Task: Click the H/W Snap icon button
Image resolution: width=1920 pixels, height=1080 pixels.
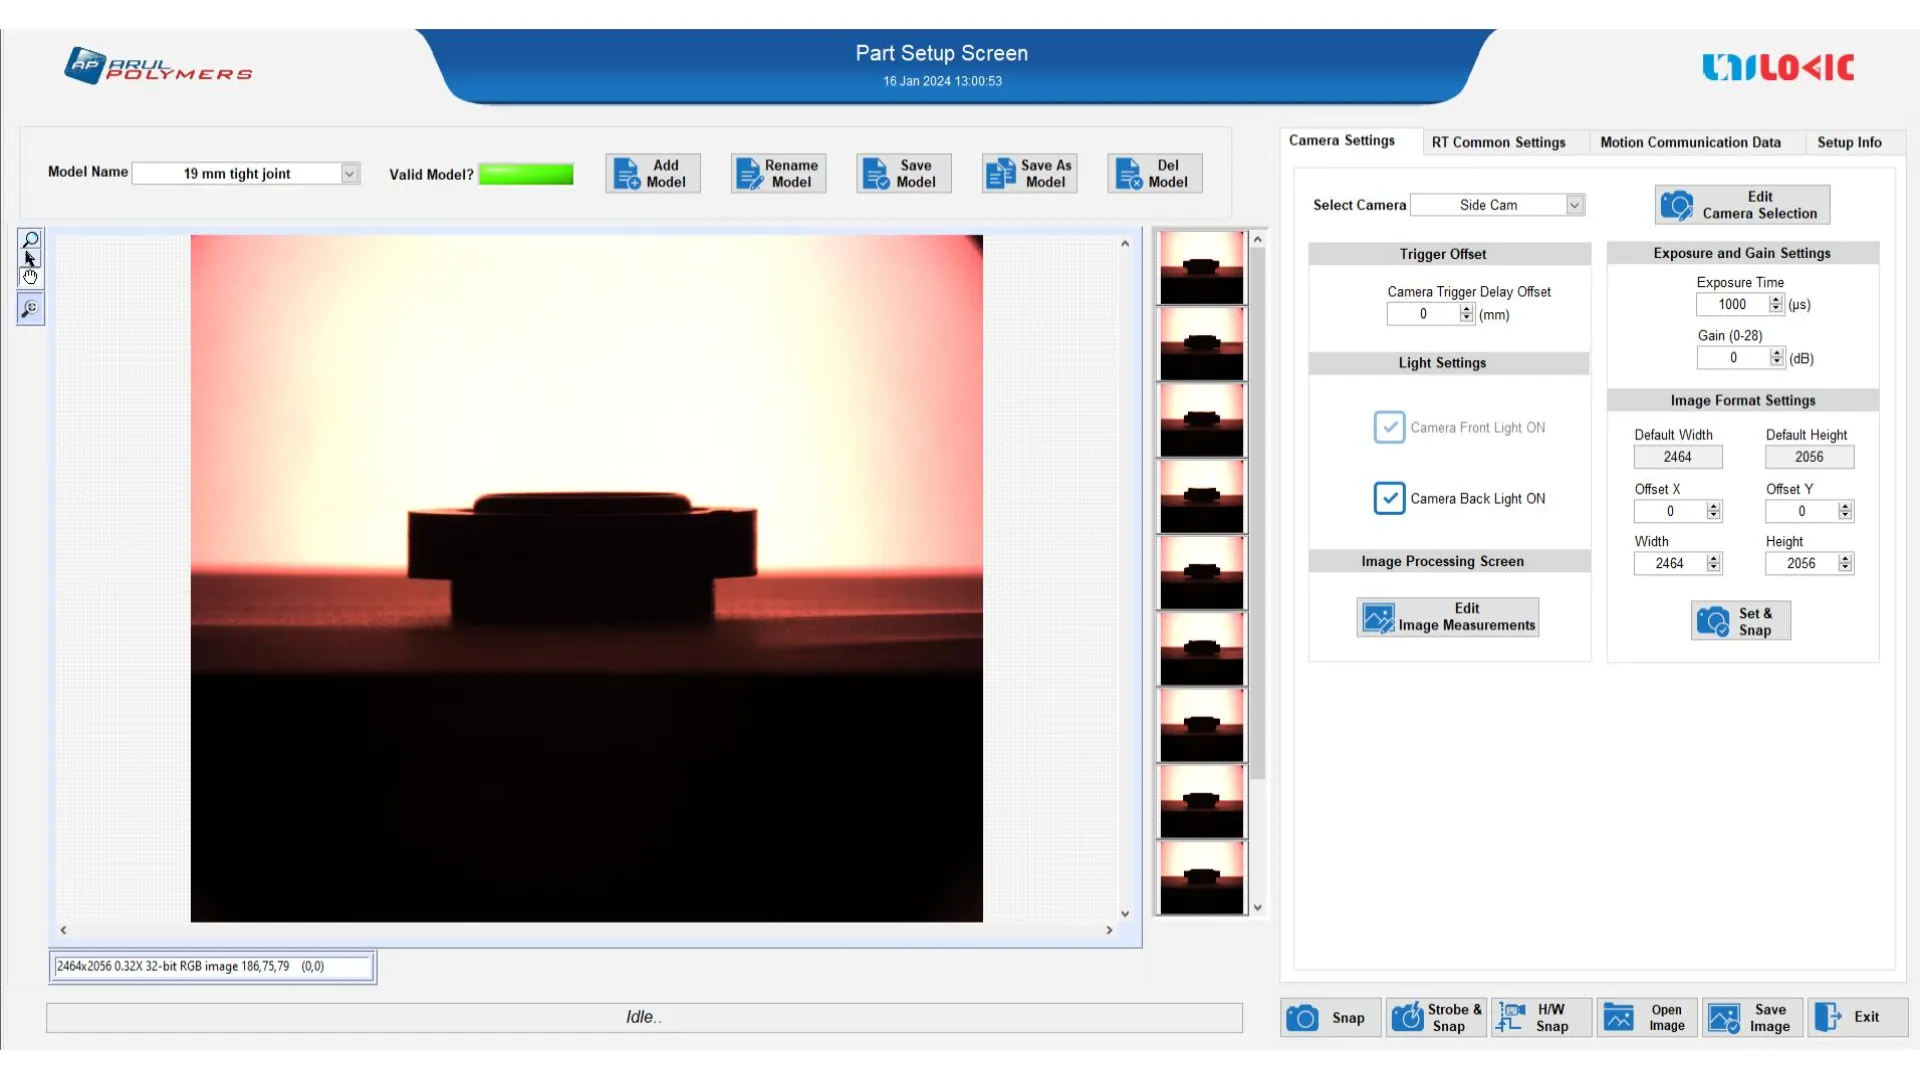Action: [x=1540, y=1018]
